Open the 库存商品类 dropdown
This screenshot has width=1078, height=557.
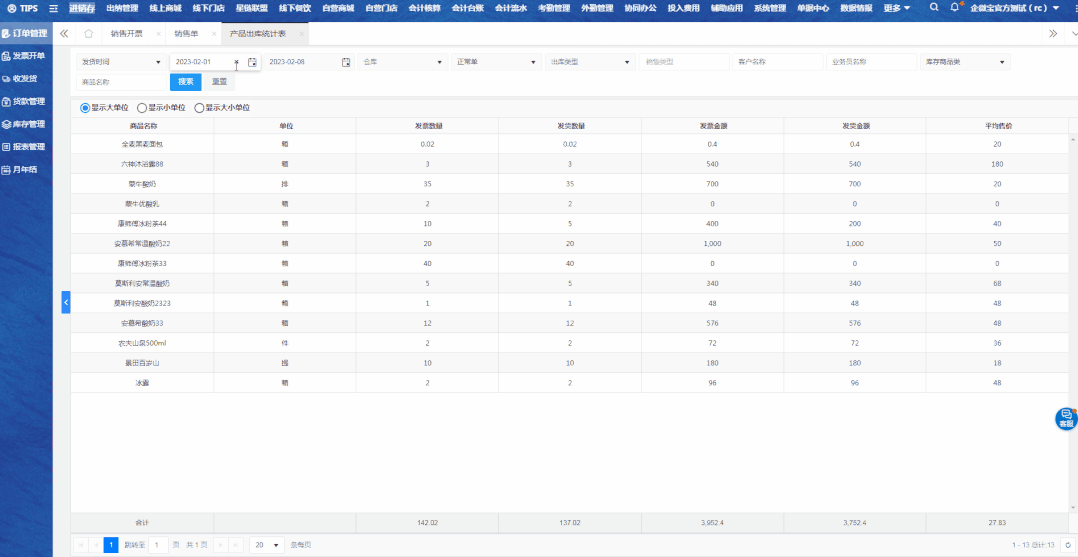click(964, 62)
